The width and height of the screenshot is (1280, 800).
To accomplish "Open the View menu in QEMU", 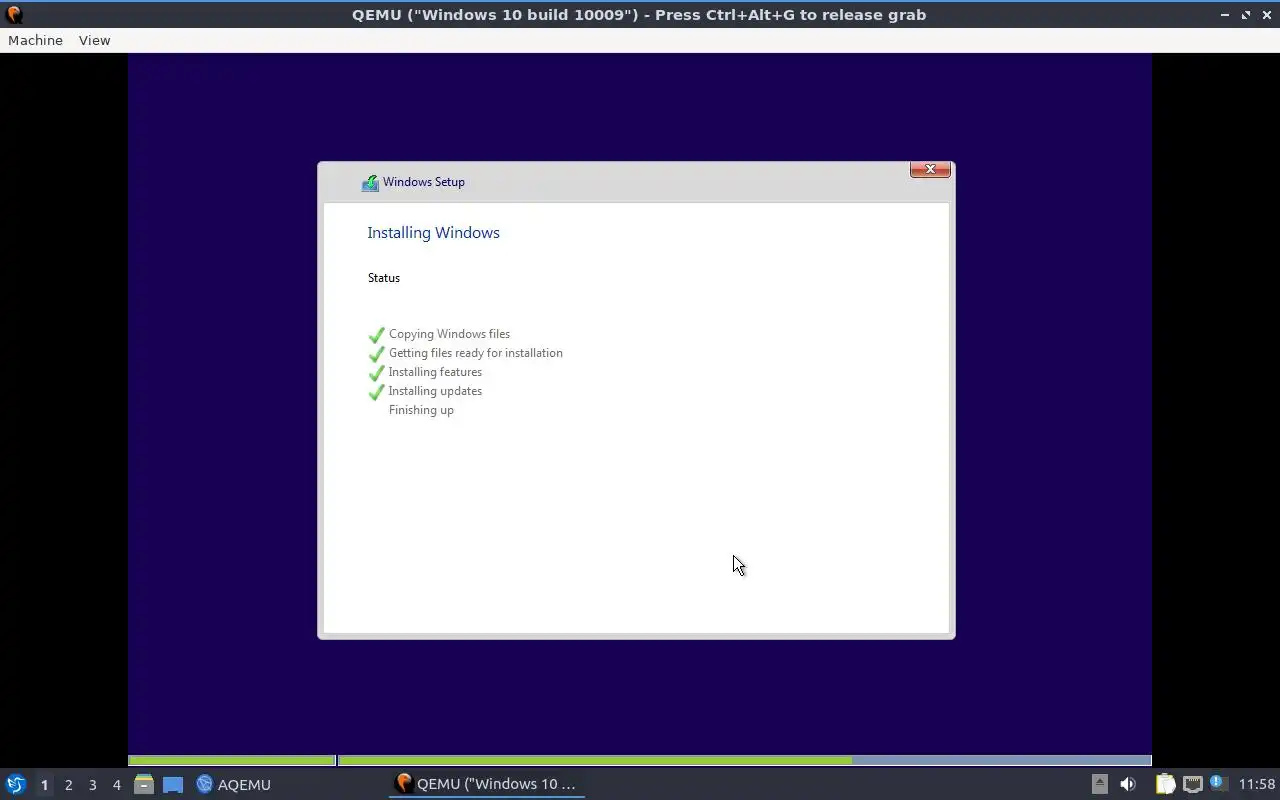I will (x=94, y=40).
